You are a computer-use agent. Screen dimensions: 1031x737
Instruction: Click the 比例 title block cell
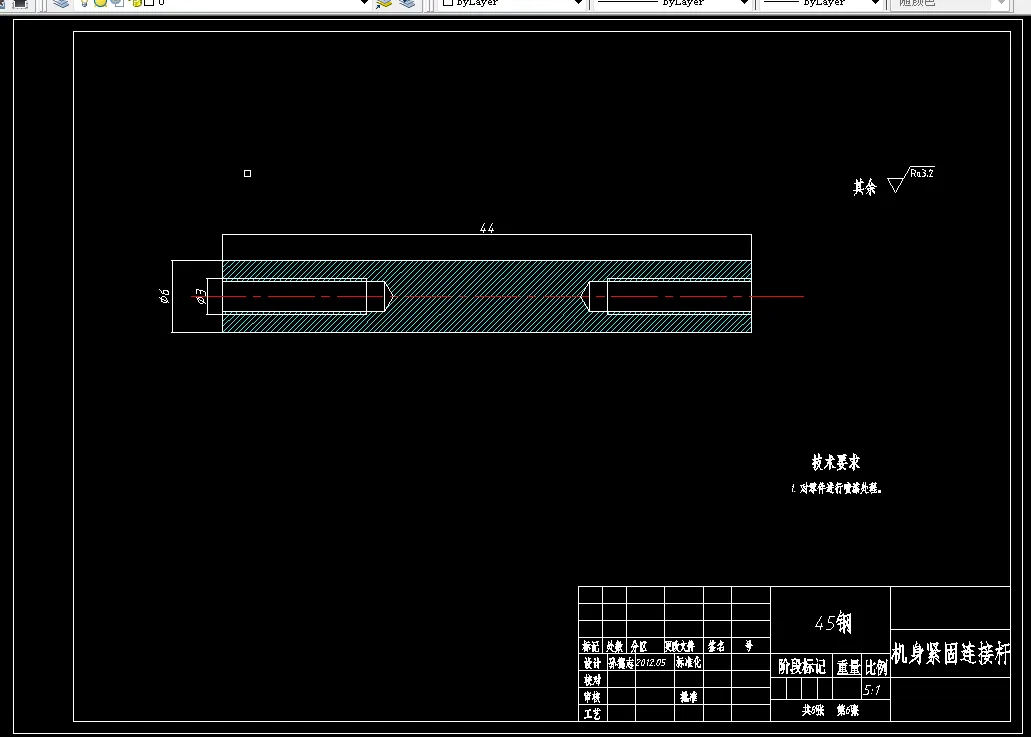(876, 667)
